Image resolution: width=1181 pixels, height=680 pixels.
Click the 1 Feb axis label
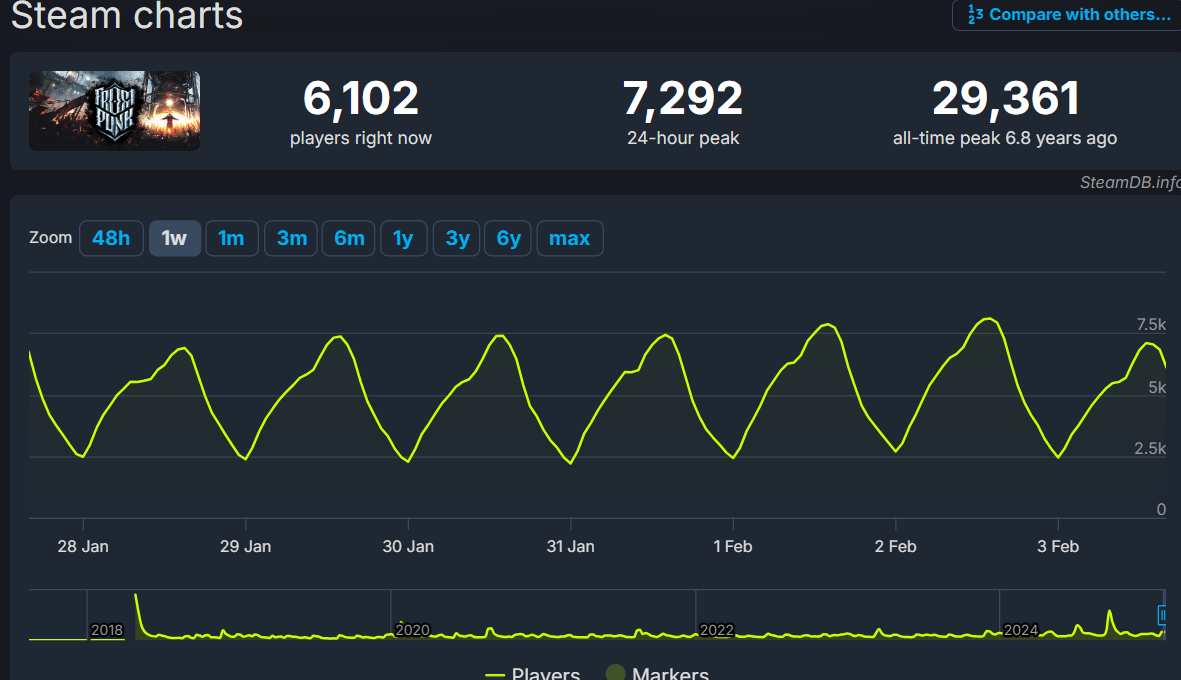pos(733,547)
